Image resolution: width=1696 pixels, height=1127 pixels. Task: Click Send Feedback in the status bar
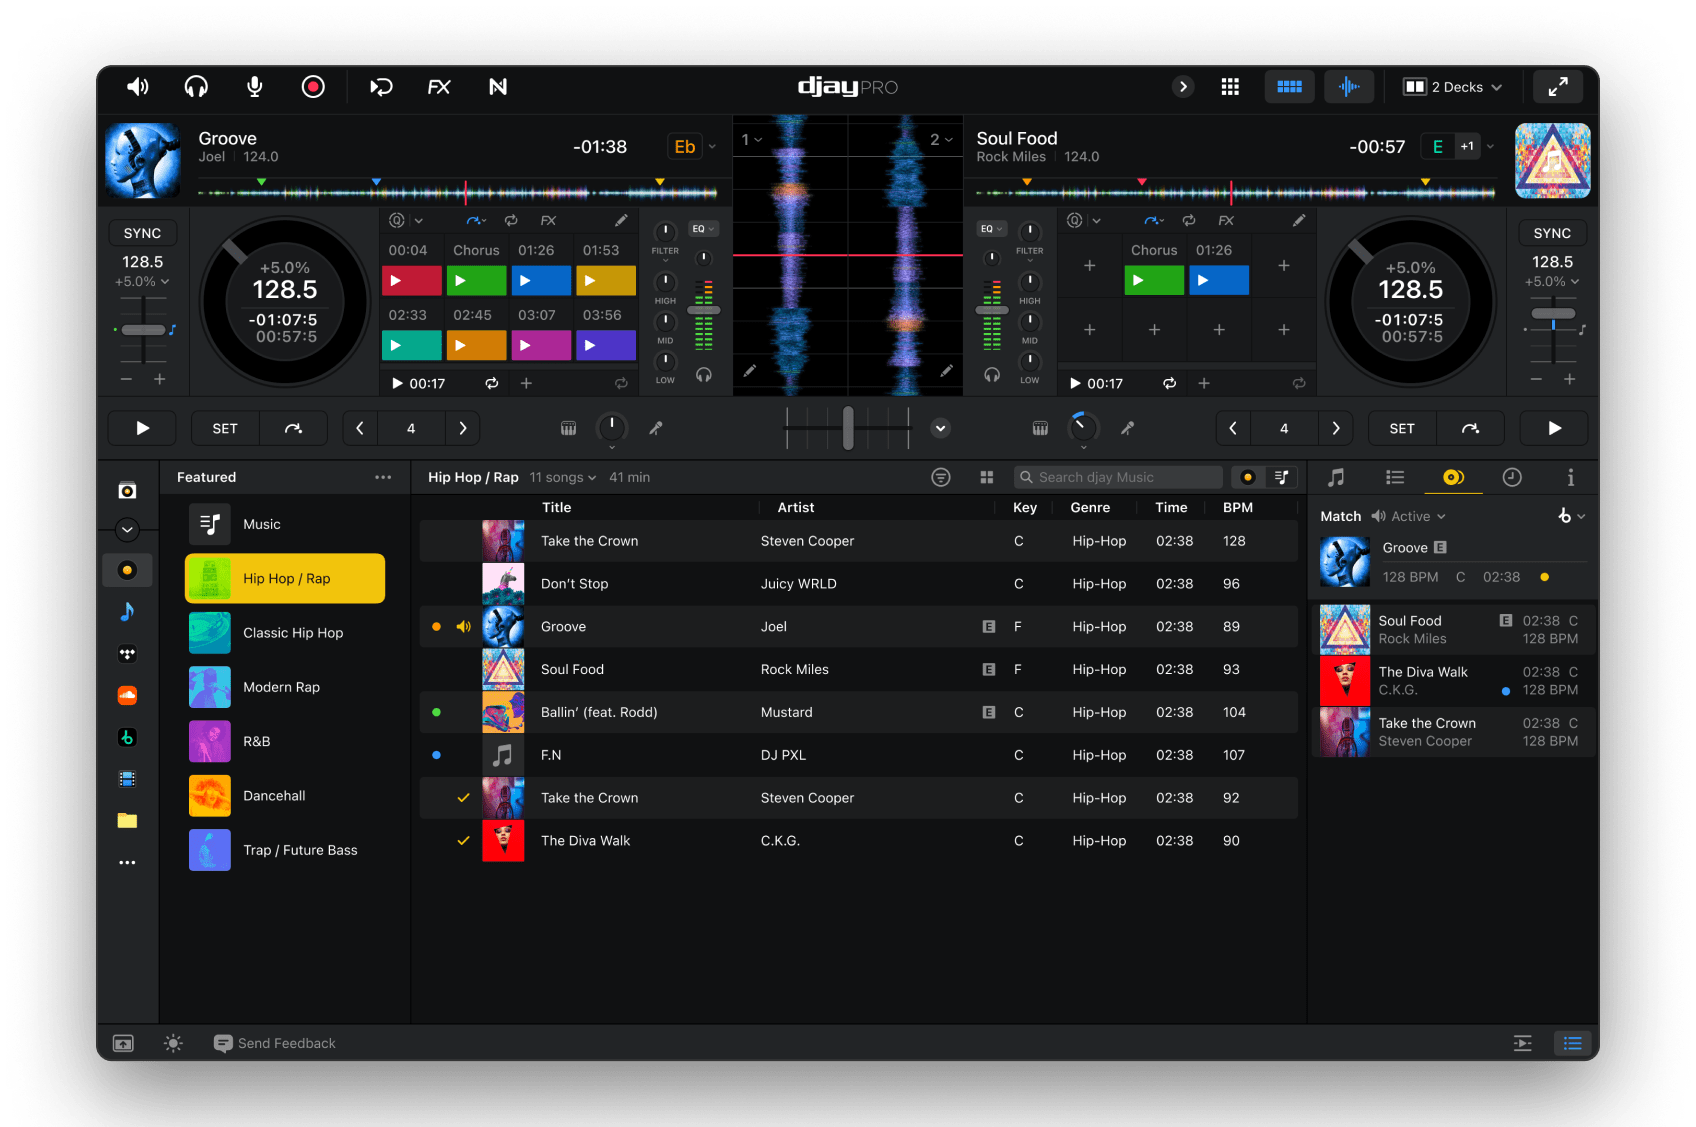pos(275,1043)
